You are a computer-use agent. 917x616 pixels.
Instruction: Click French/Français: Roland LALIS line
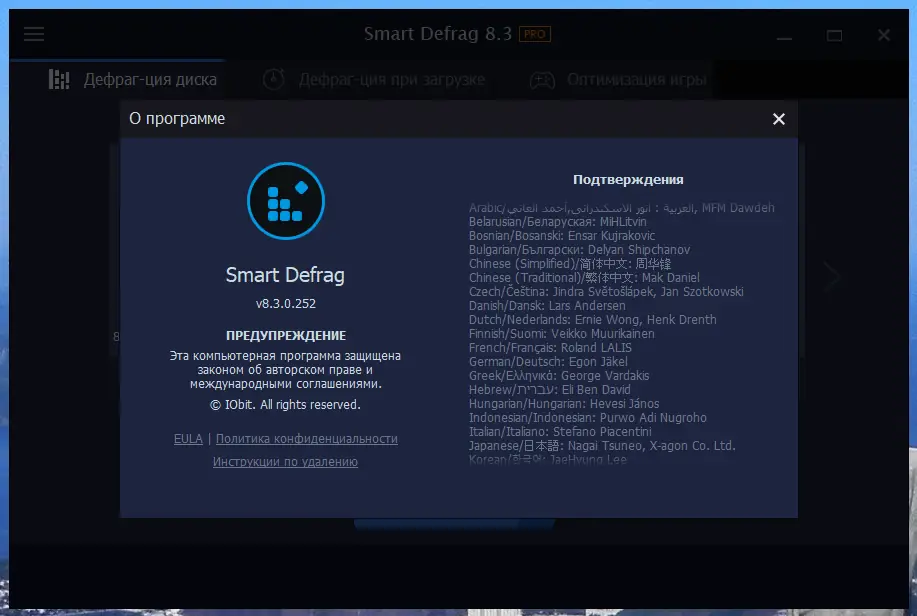tap(550, 348)
